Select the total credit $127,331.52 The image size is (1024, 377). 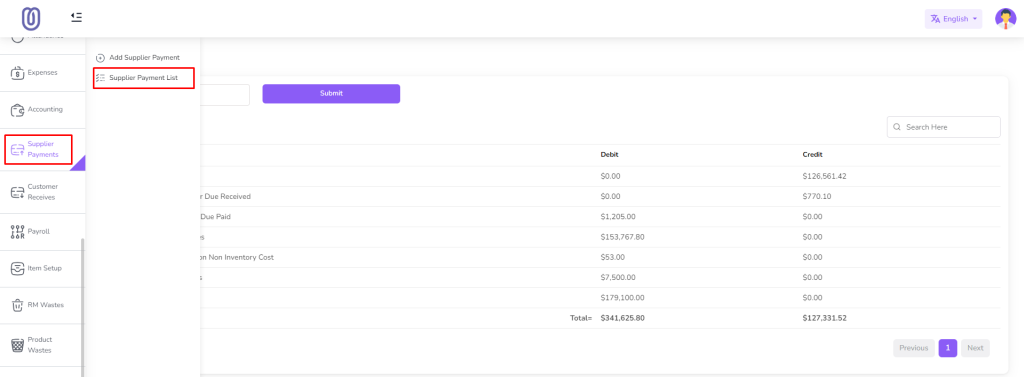[825, 318]
